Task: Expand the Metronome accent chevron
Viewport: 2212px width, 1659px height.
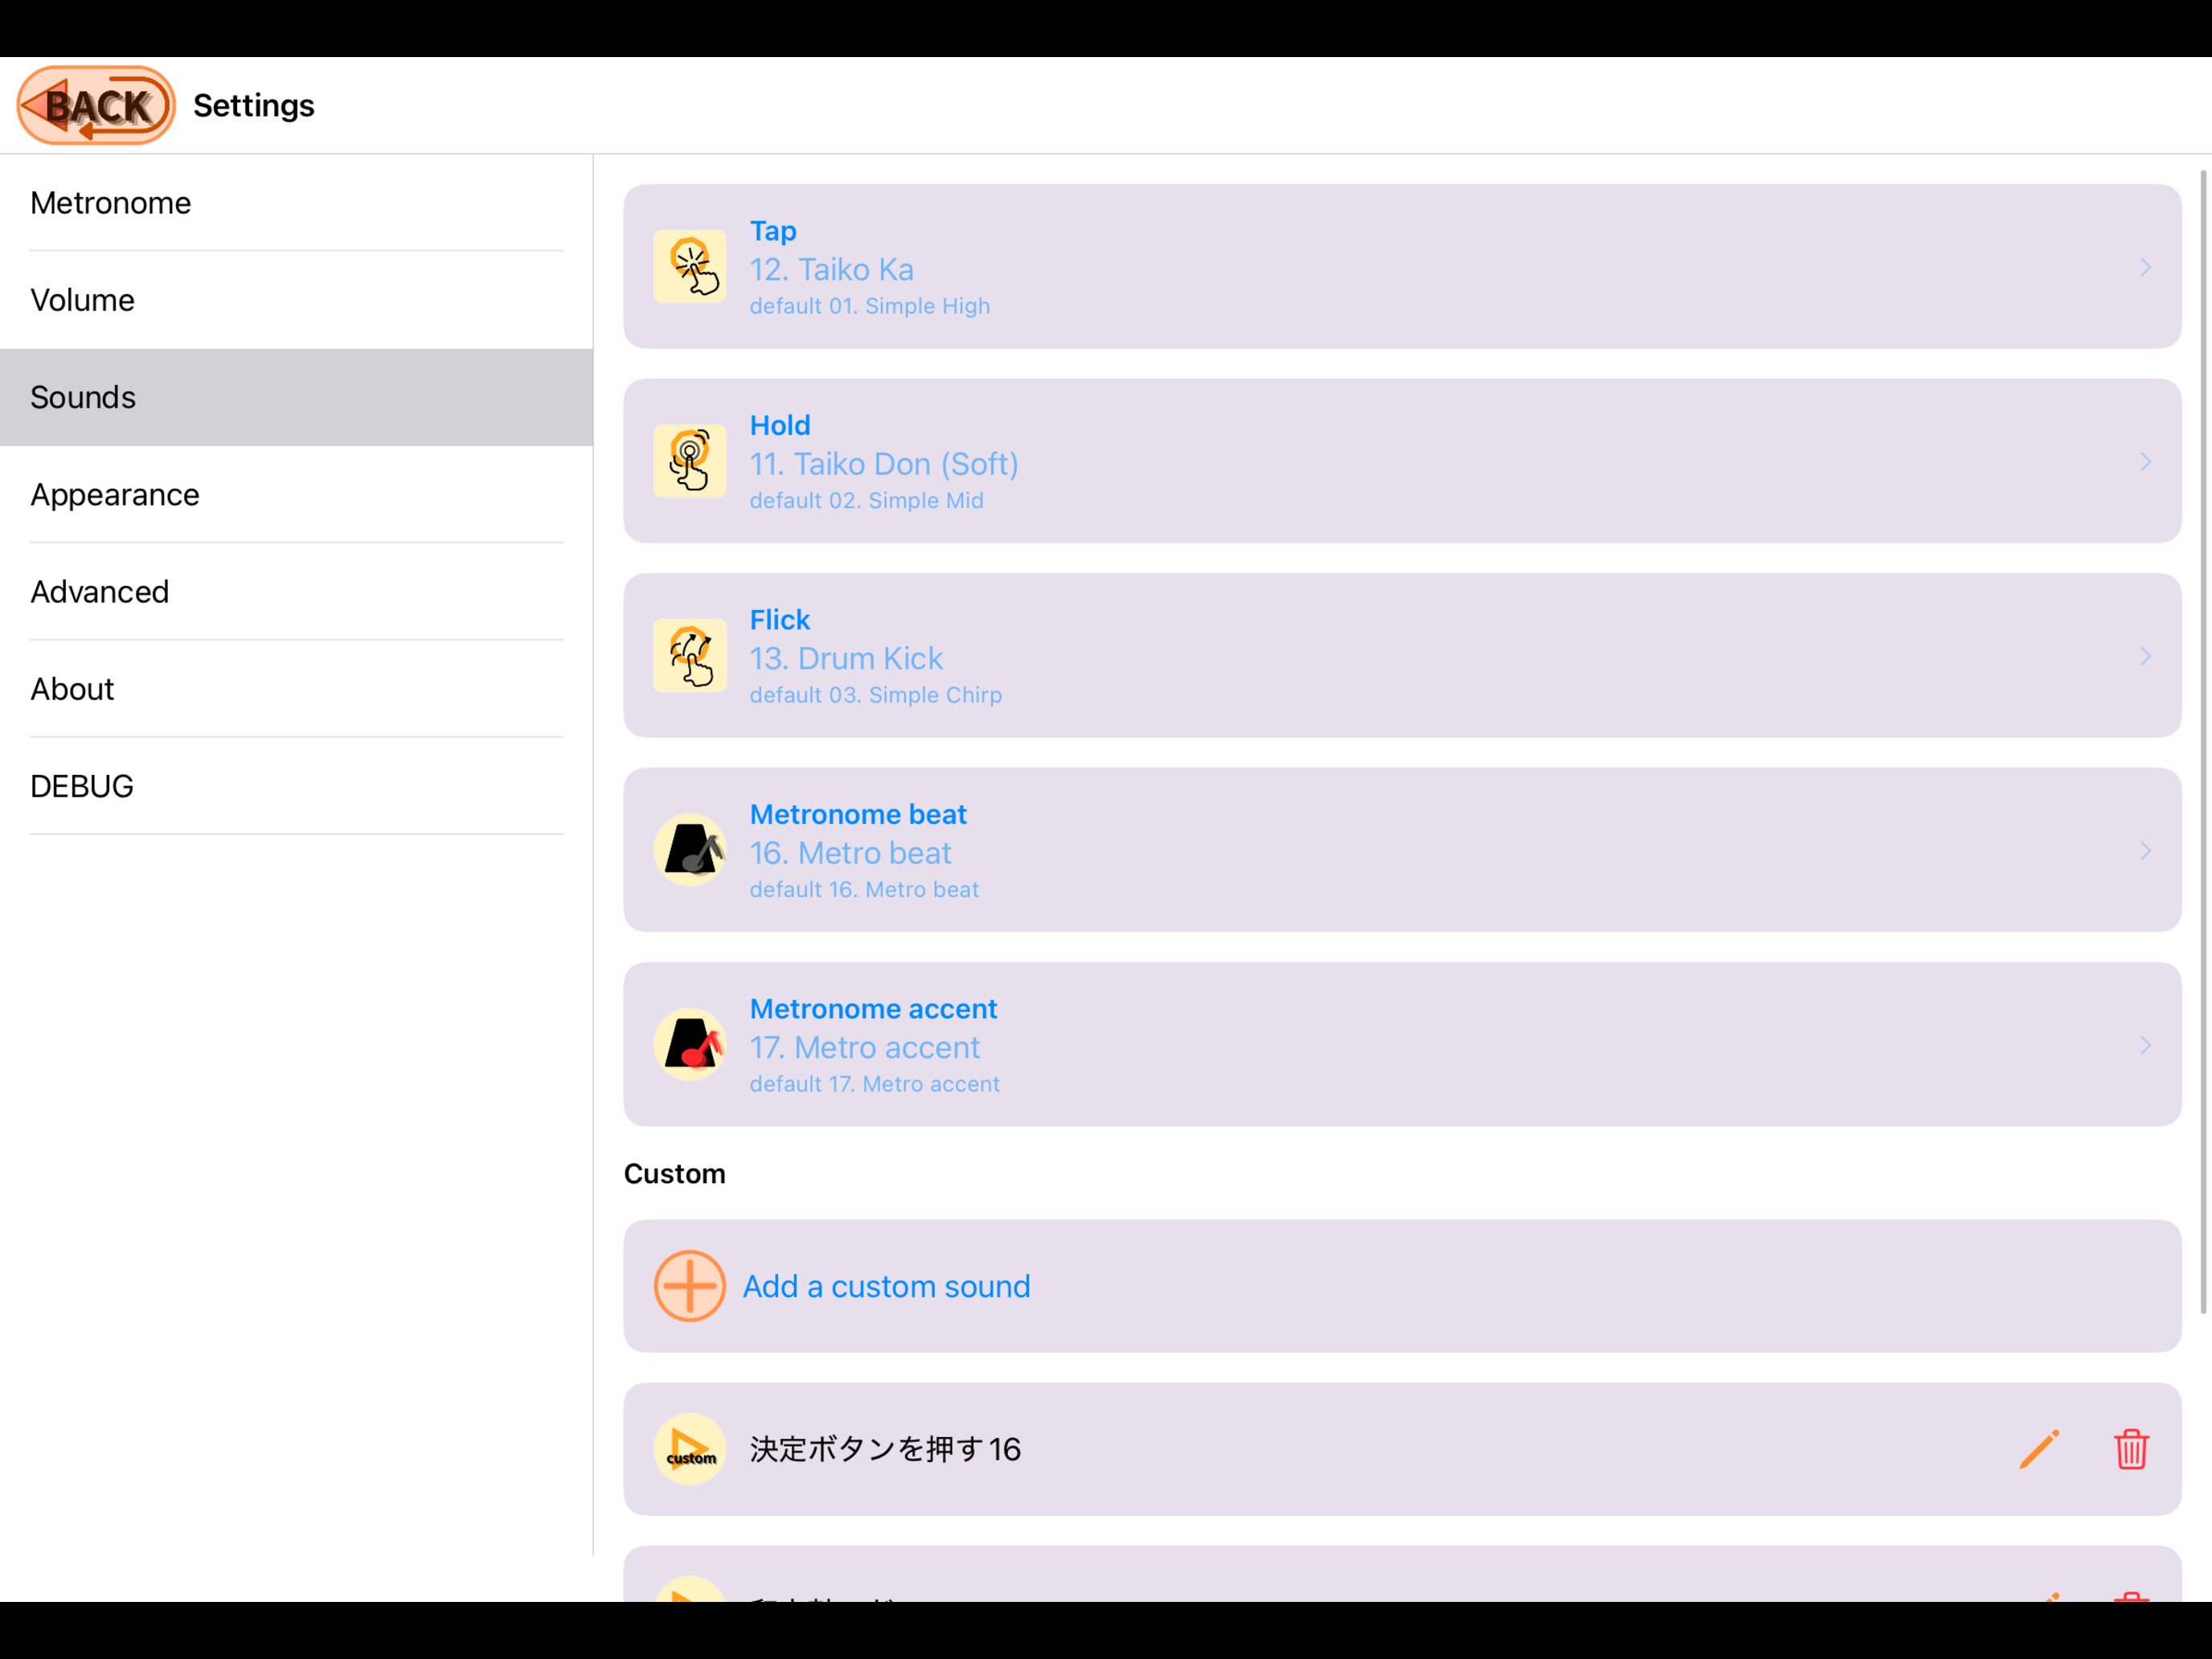Action: click(x=2145, y=1045)
